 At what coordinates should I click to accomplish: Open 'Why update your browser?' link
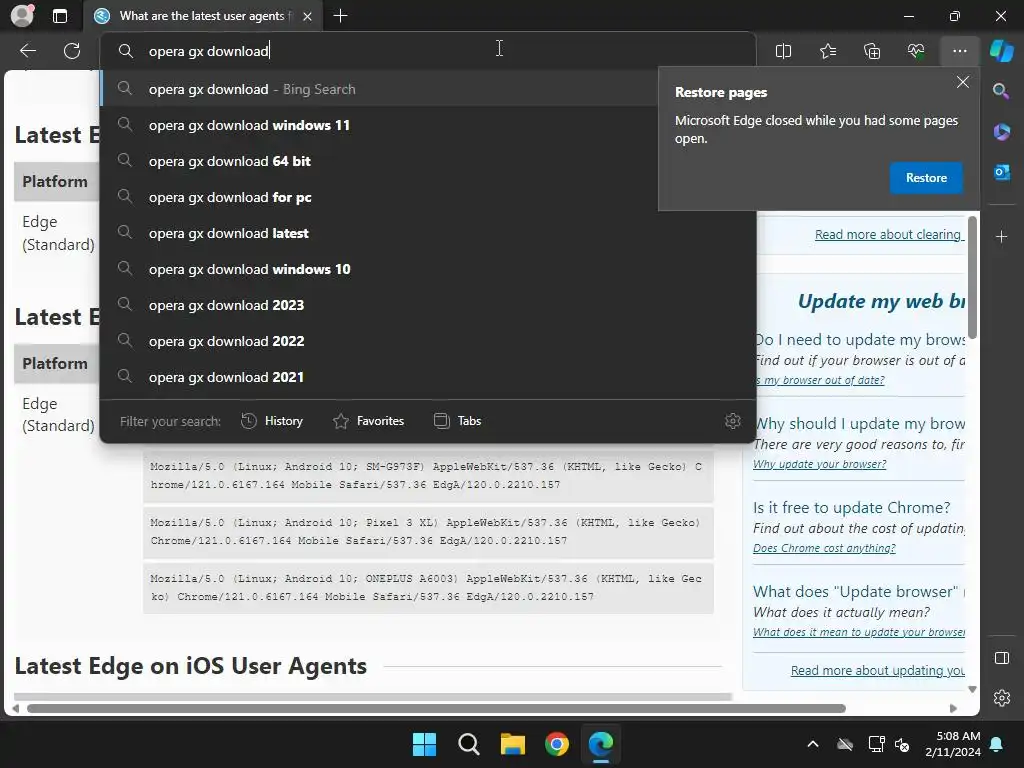pyautogui.click(x=819, y=464)
